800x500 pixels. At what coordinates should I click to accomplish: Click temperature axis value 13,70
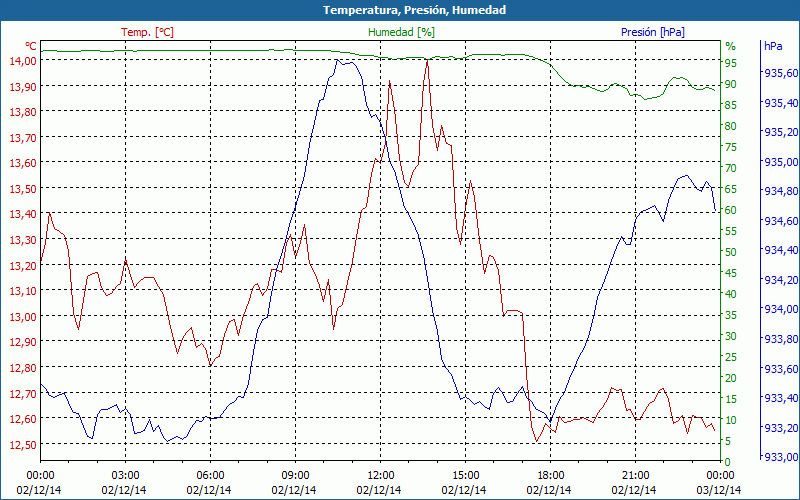[23, 138]
